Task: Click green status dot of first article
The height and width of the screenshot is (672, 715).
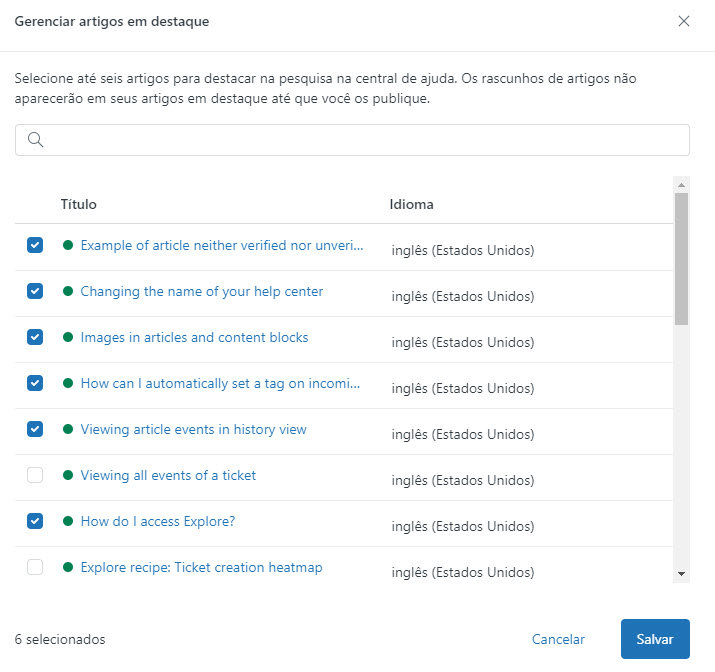Action: click(68, 245)
